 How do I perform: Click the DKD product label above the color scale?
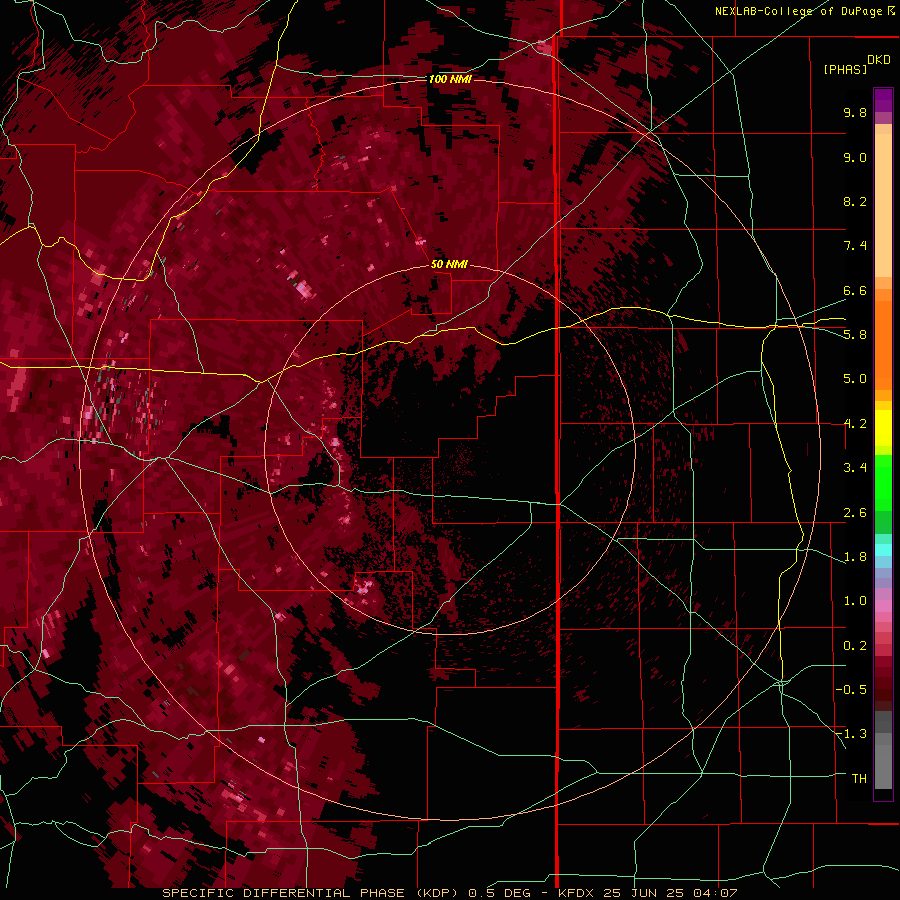879,60
